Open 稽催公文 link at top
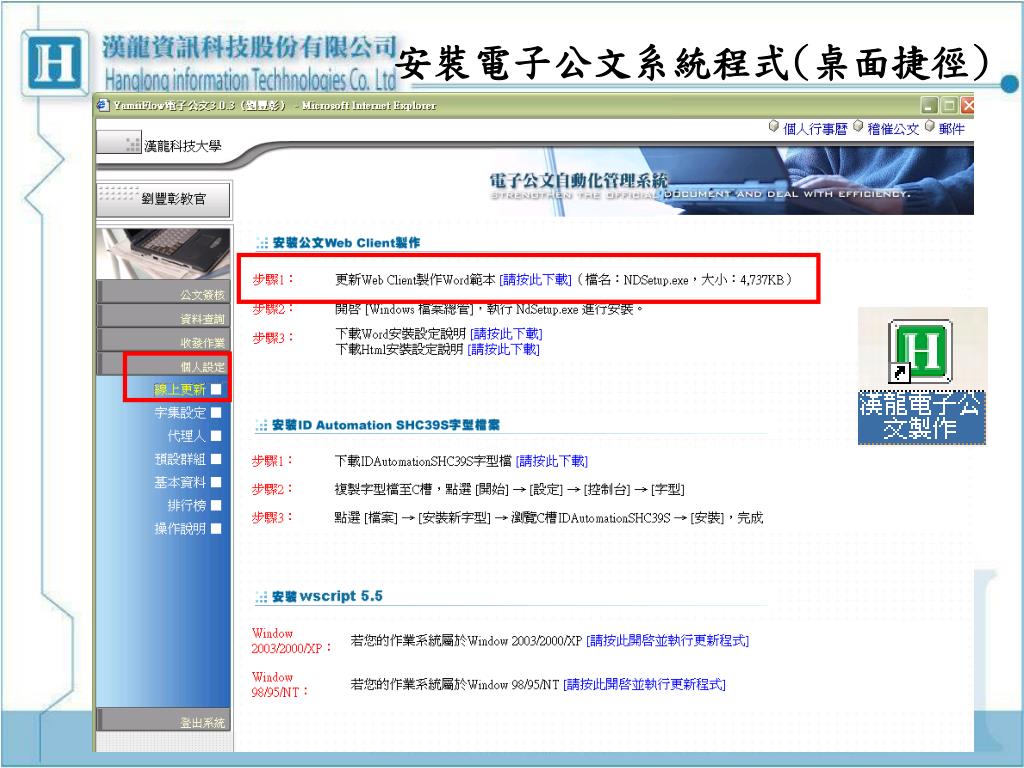The image size is (1024, 768). pos(893,129)
